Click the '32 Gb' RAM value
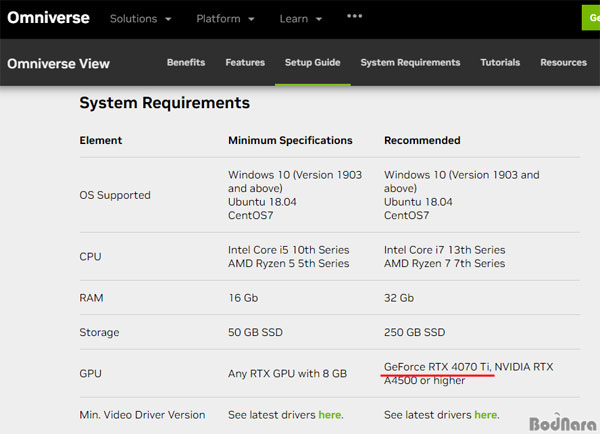Image resolution: width=600 pixels, height=434 pixels. coord(399,298)
